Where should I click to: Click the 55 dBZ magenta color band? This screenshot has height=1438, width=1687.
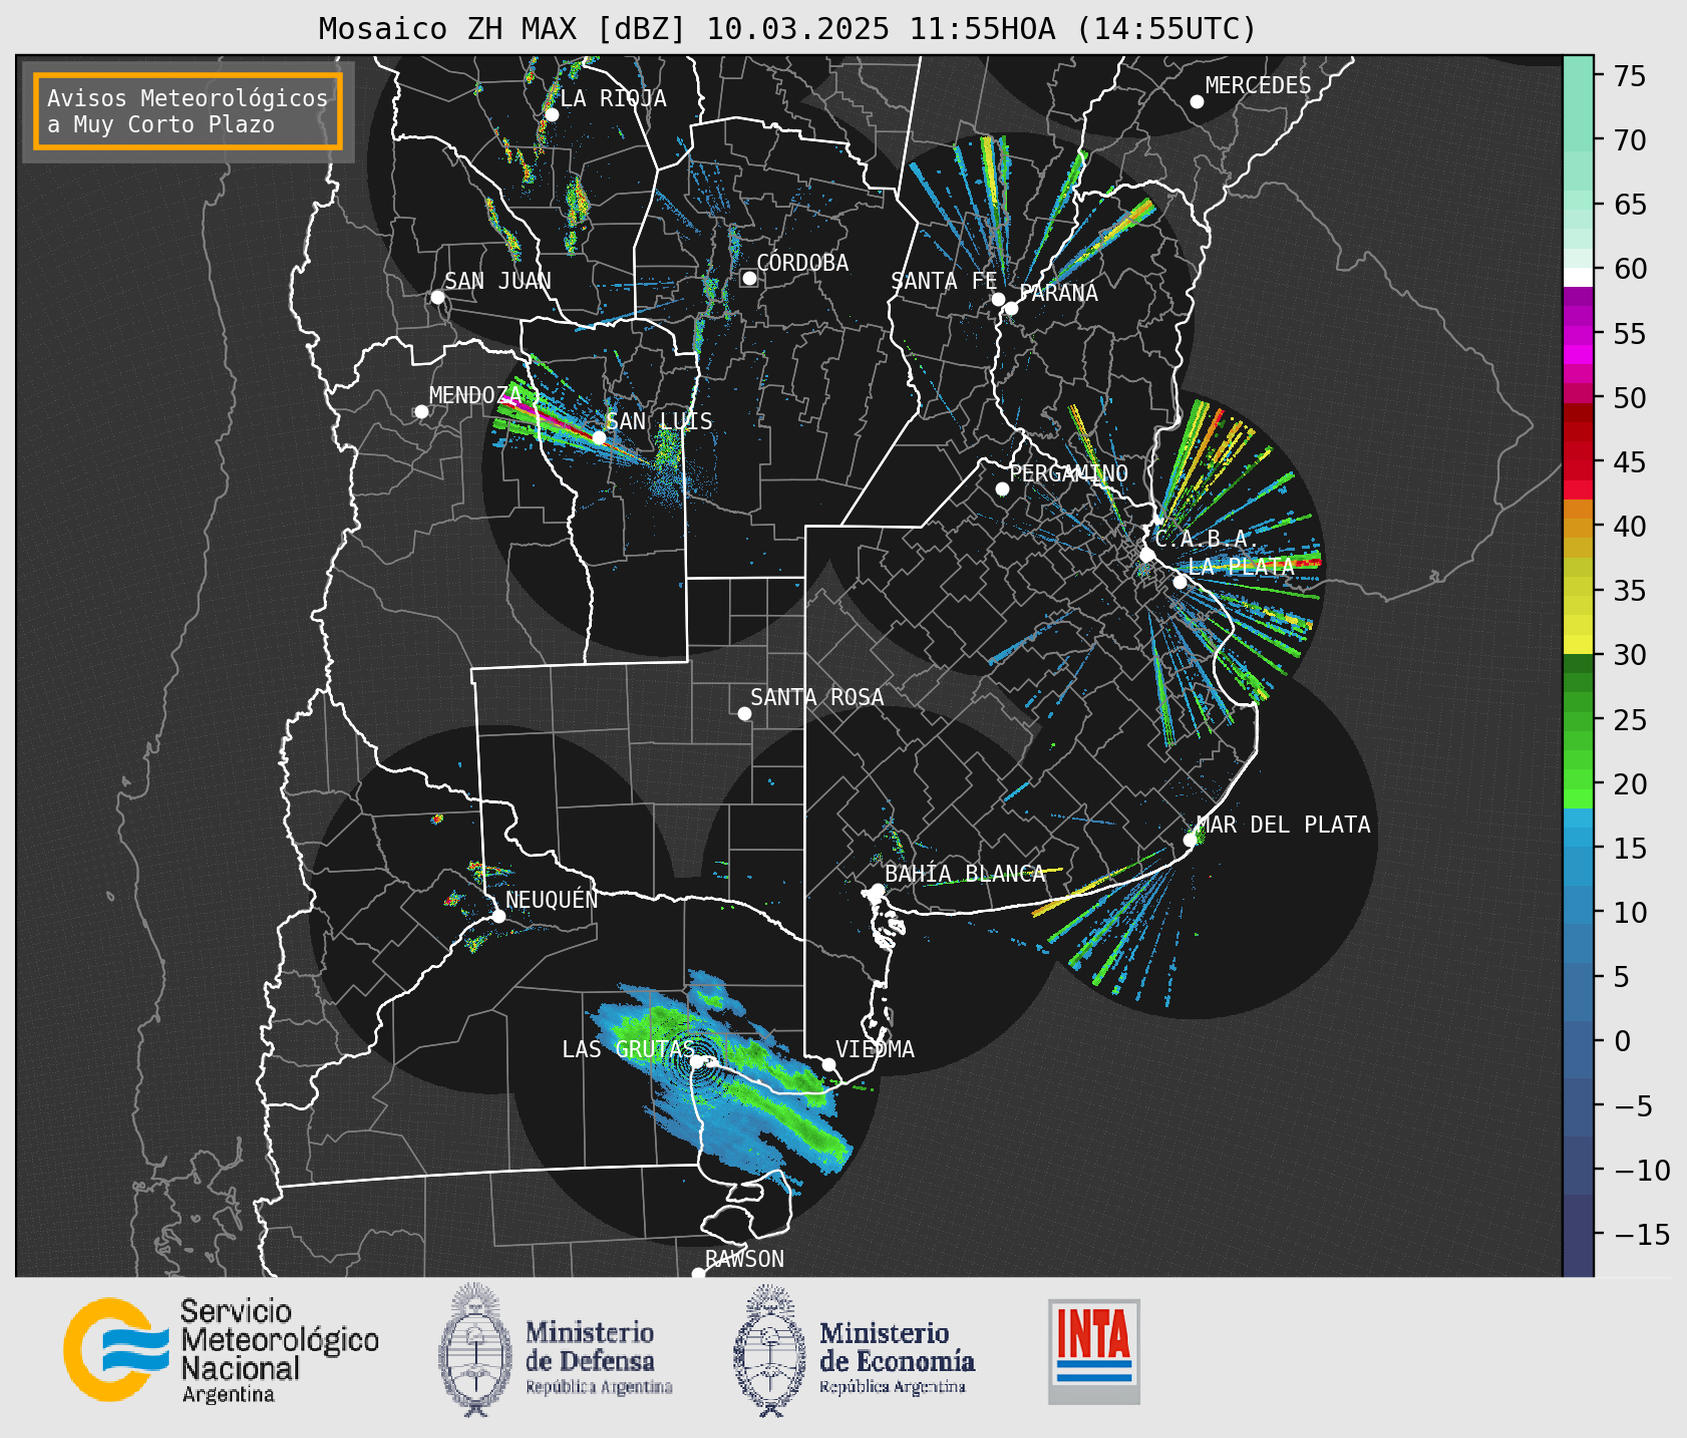pos(1578,334)
